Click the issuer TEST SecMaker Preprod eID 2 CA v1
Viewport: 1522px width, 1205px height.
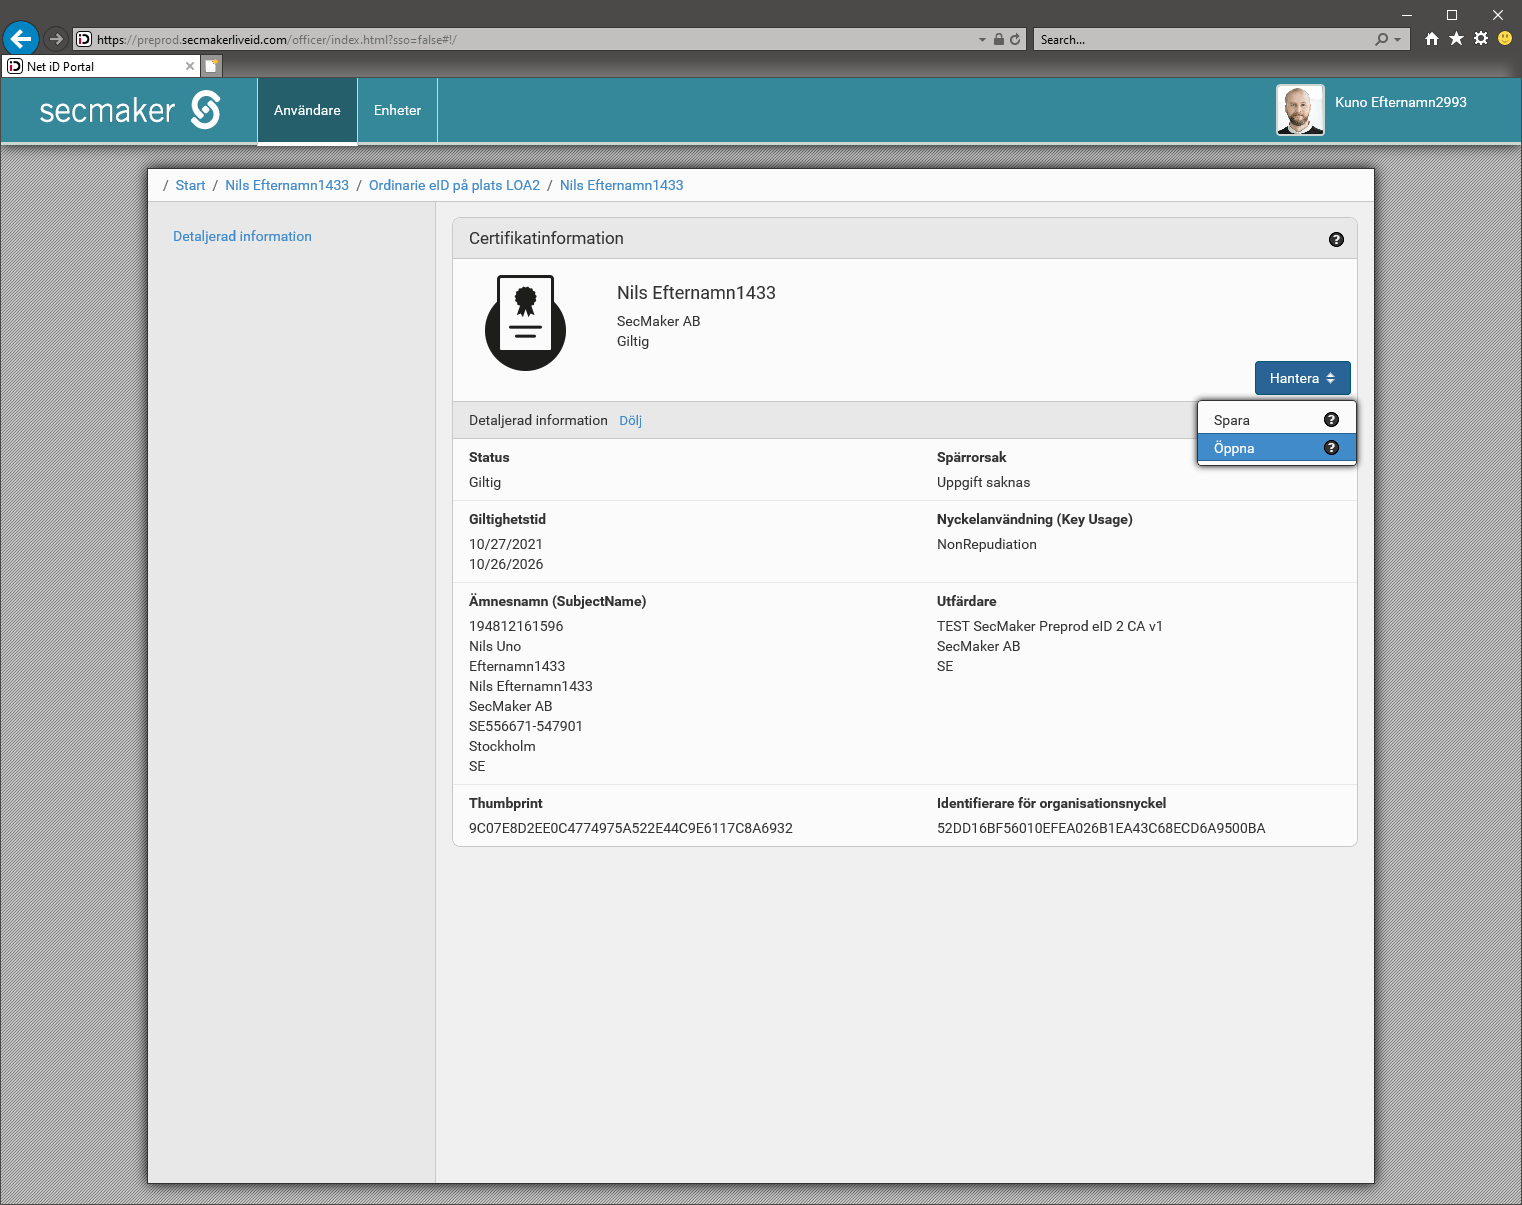1050,626
